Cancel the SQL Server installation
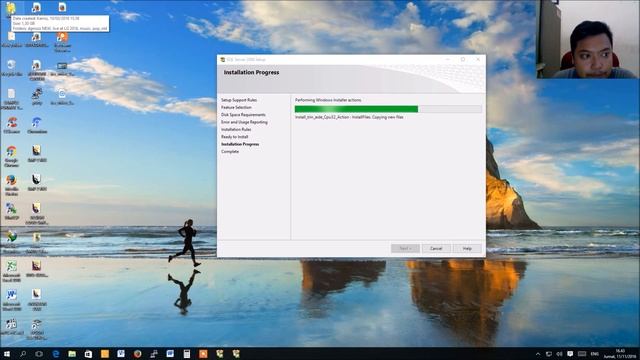This screenshot has height=360, width=640. click(x=436, y=248)
